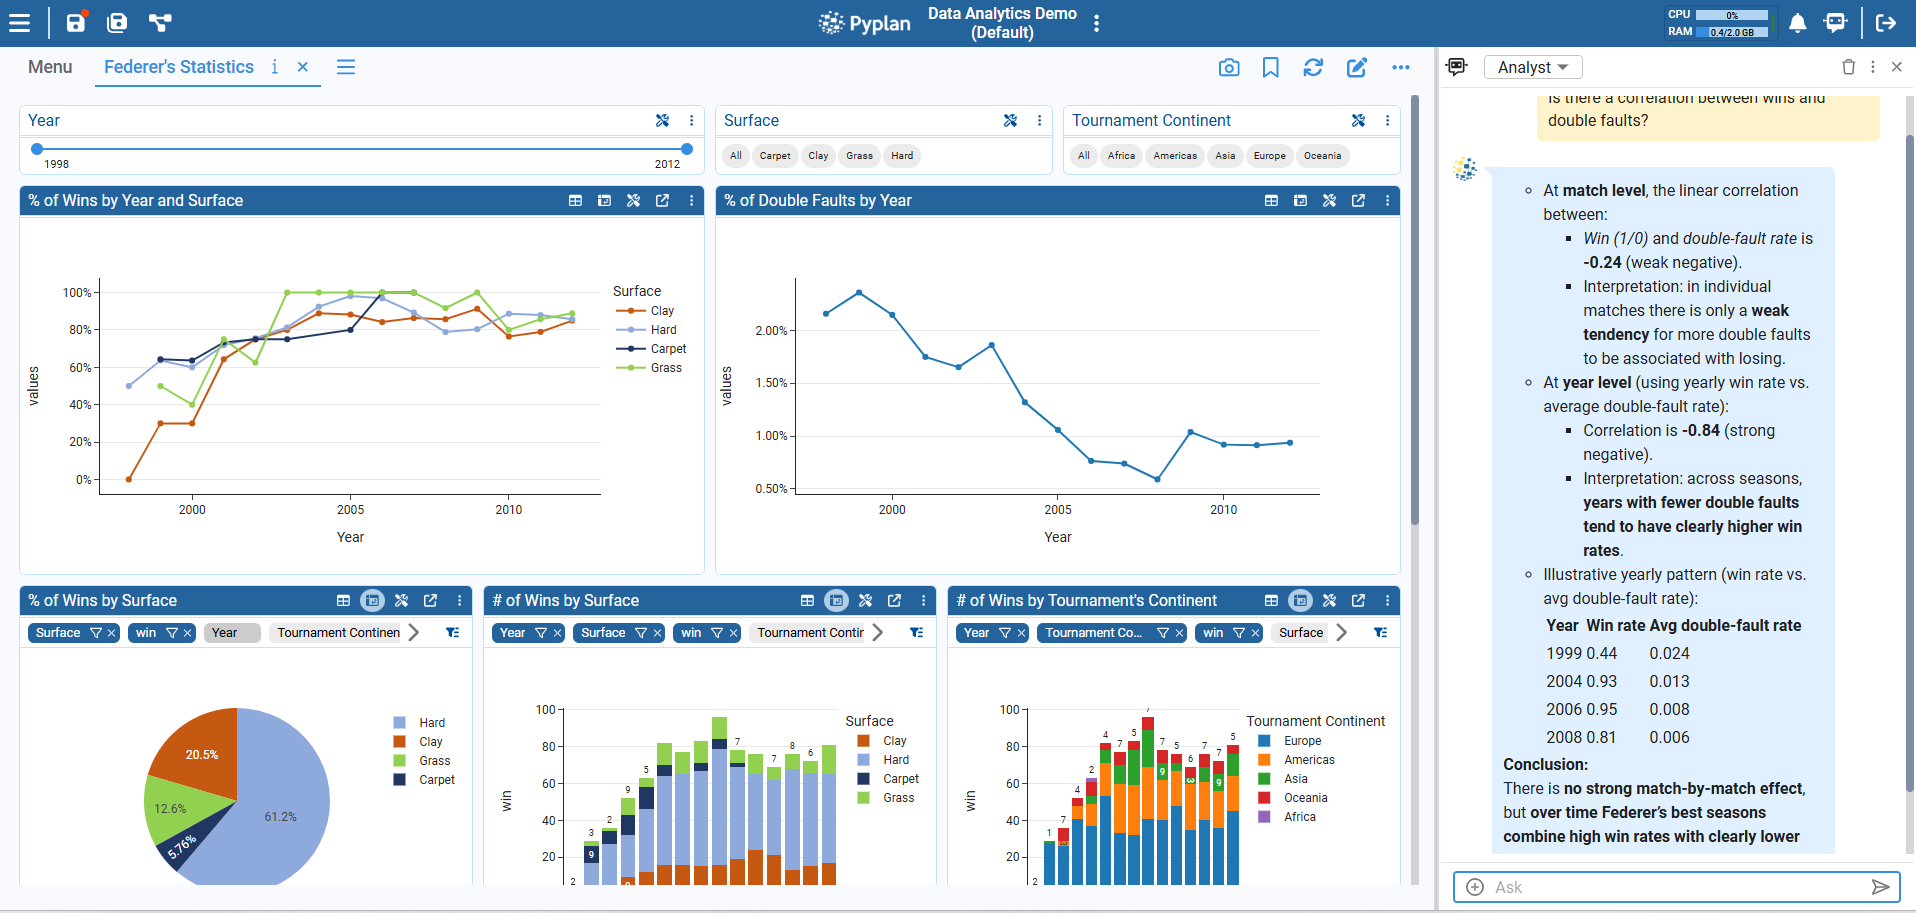Open the hamburger main menu
Viewport: 1916px width, 913px height.
tap(19, 23)
